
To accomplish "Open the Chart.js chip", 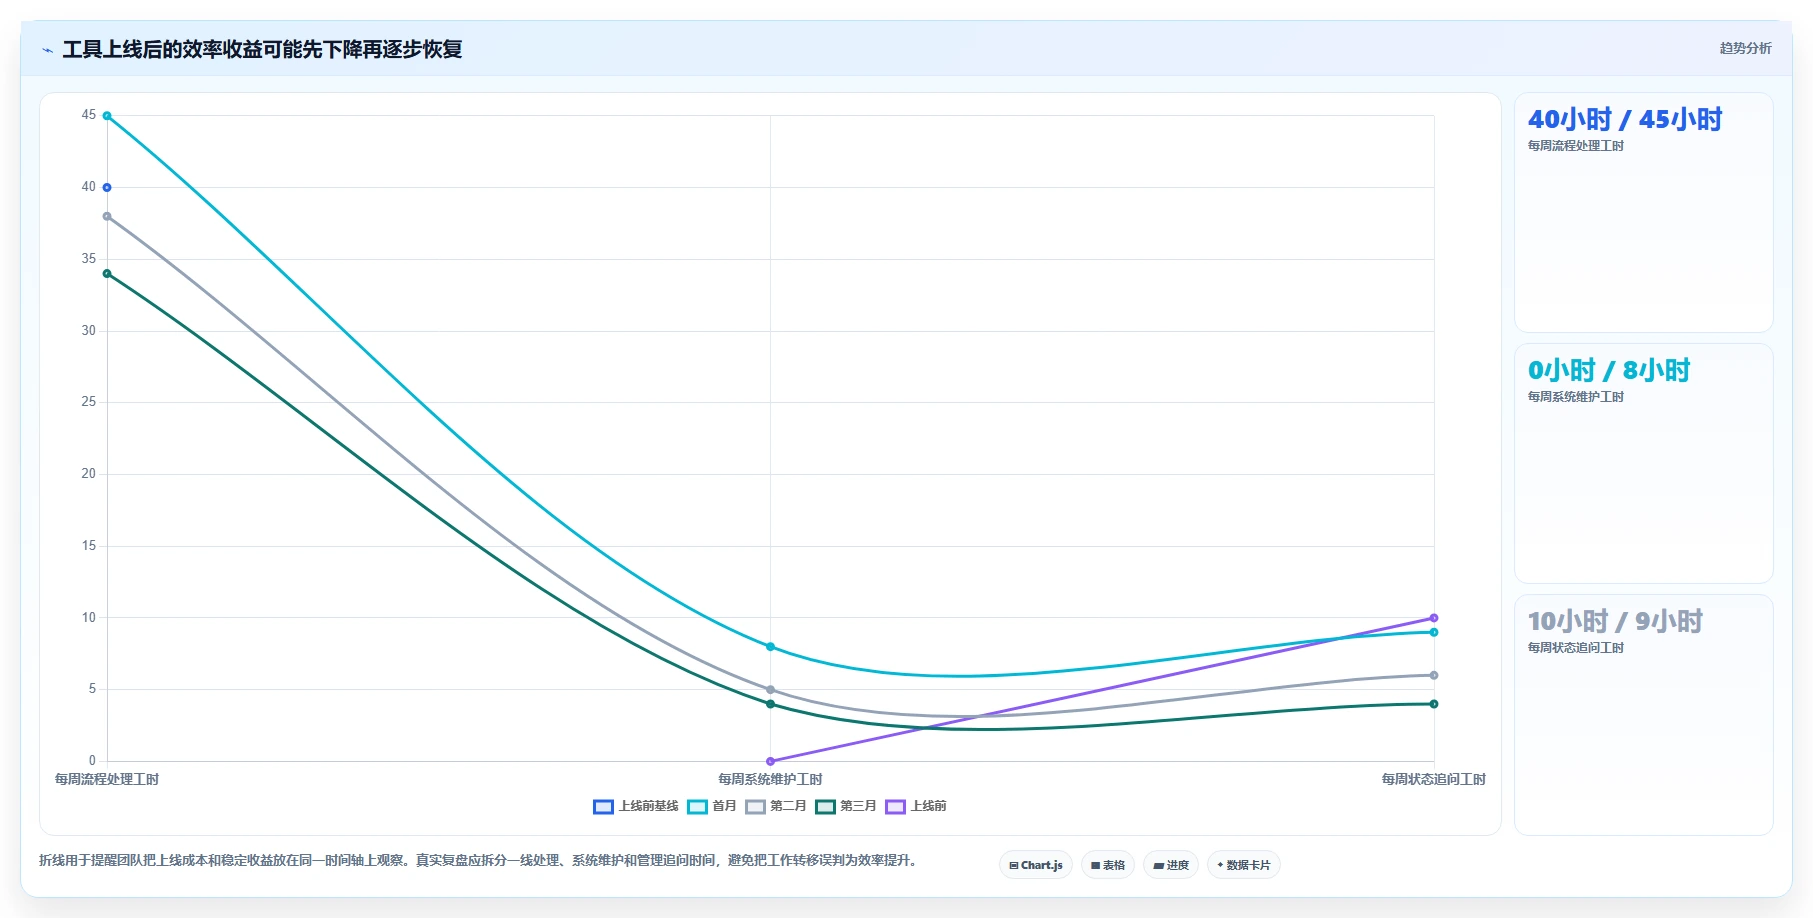I will pyautogui.click(x=1036, y=865).
